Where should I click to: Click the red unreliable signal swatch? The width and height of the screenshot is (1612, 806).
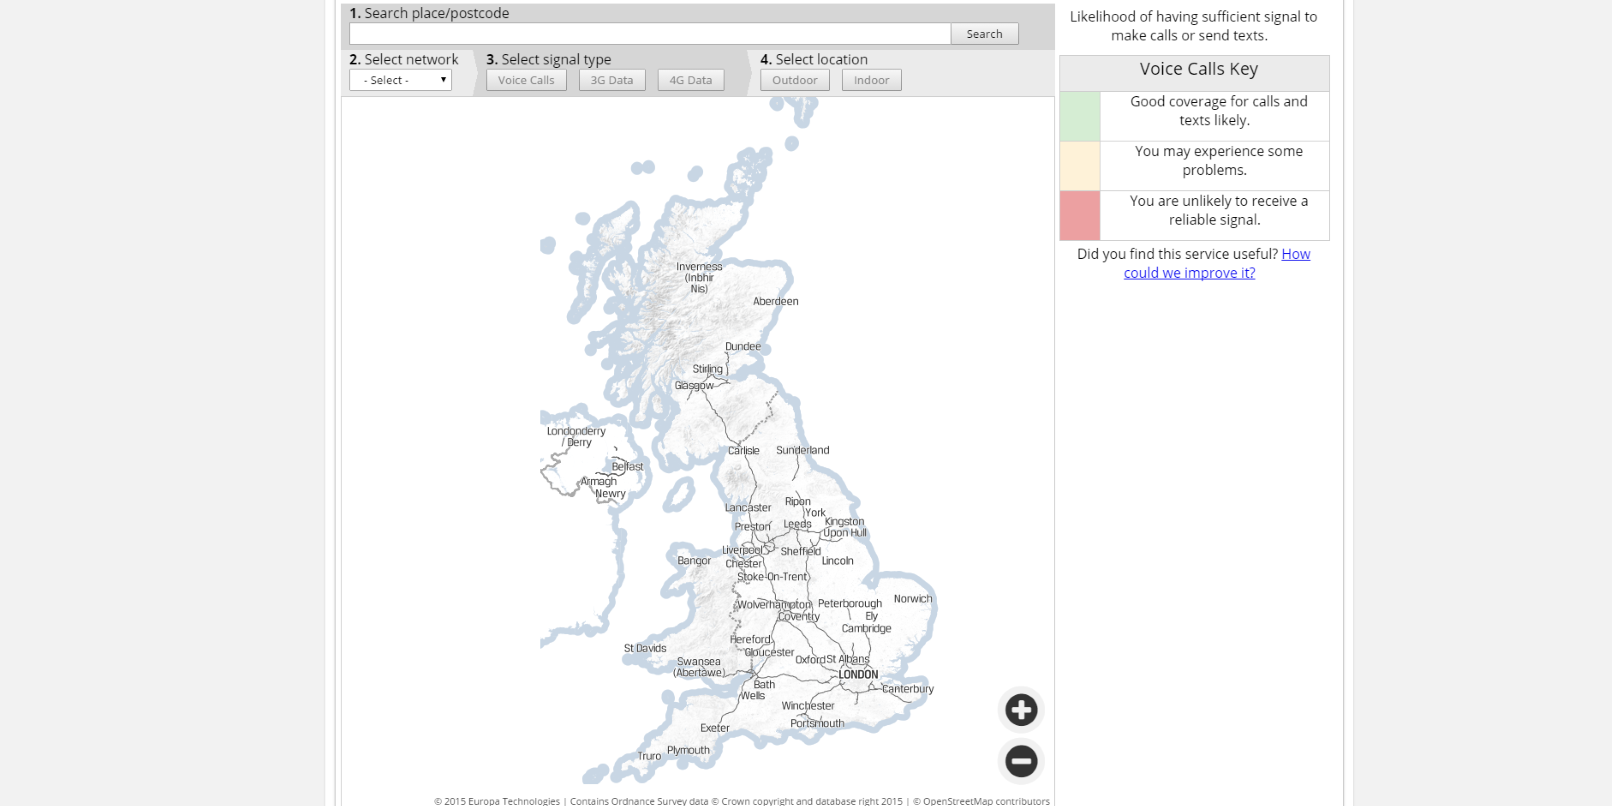[1080, 216]
